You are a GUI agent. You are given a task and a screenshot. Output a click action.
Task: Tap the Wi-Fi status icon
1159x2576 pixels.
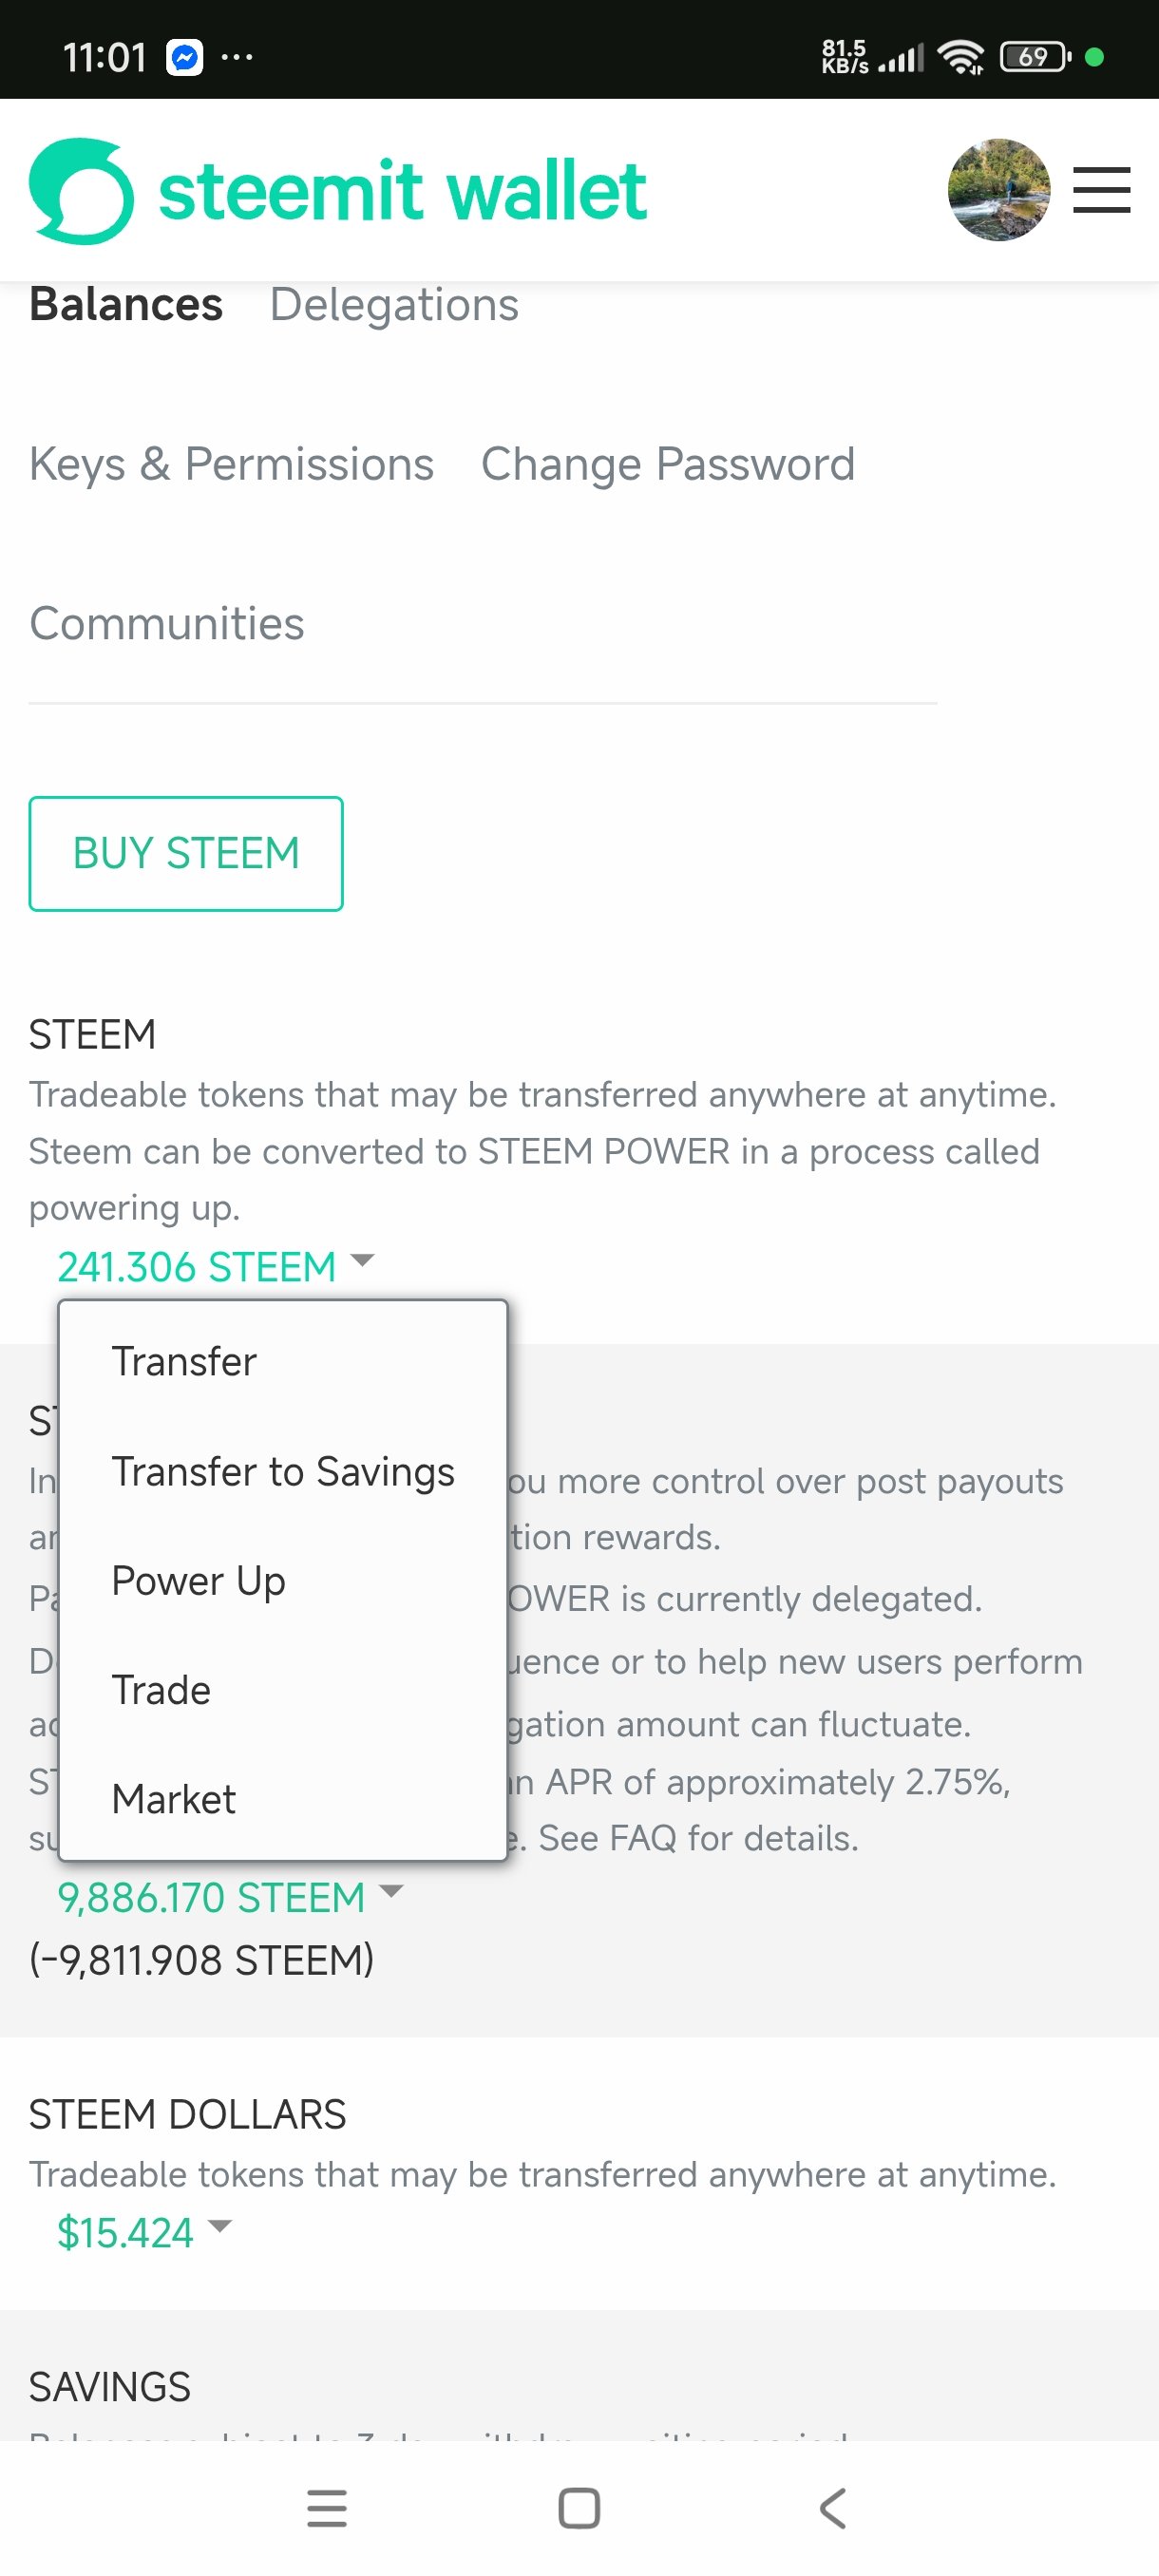coord(961,57)
